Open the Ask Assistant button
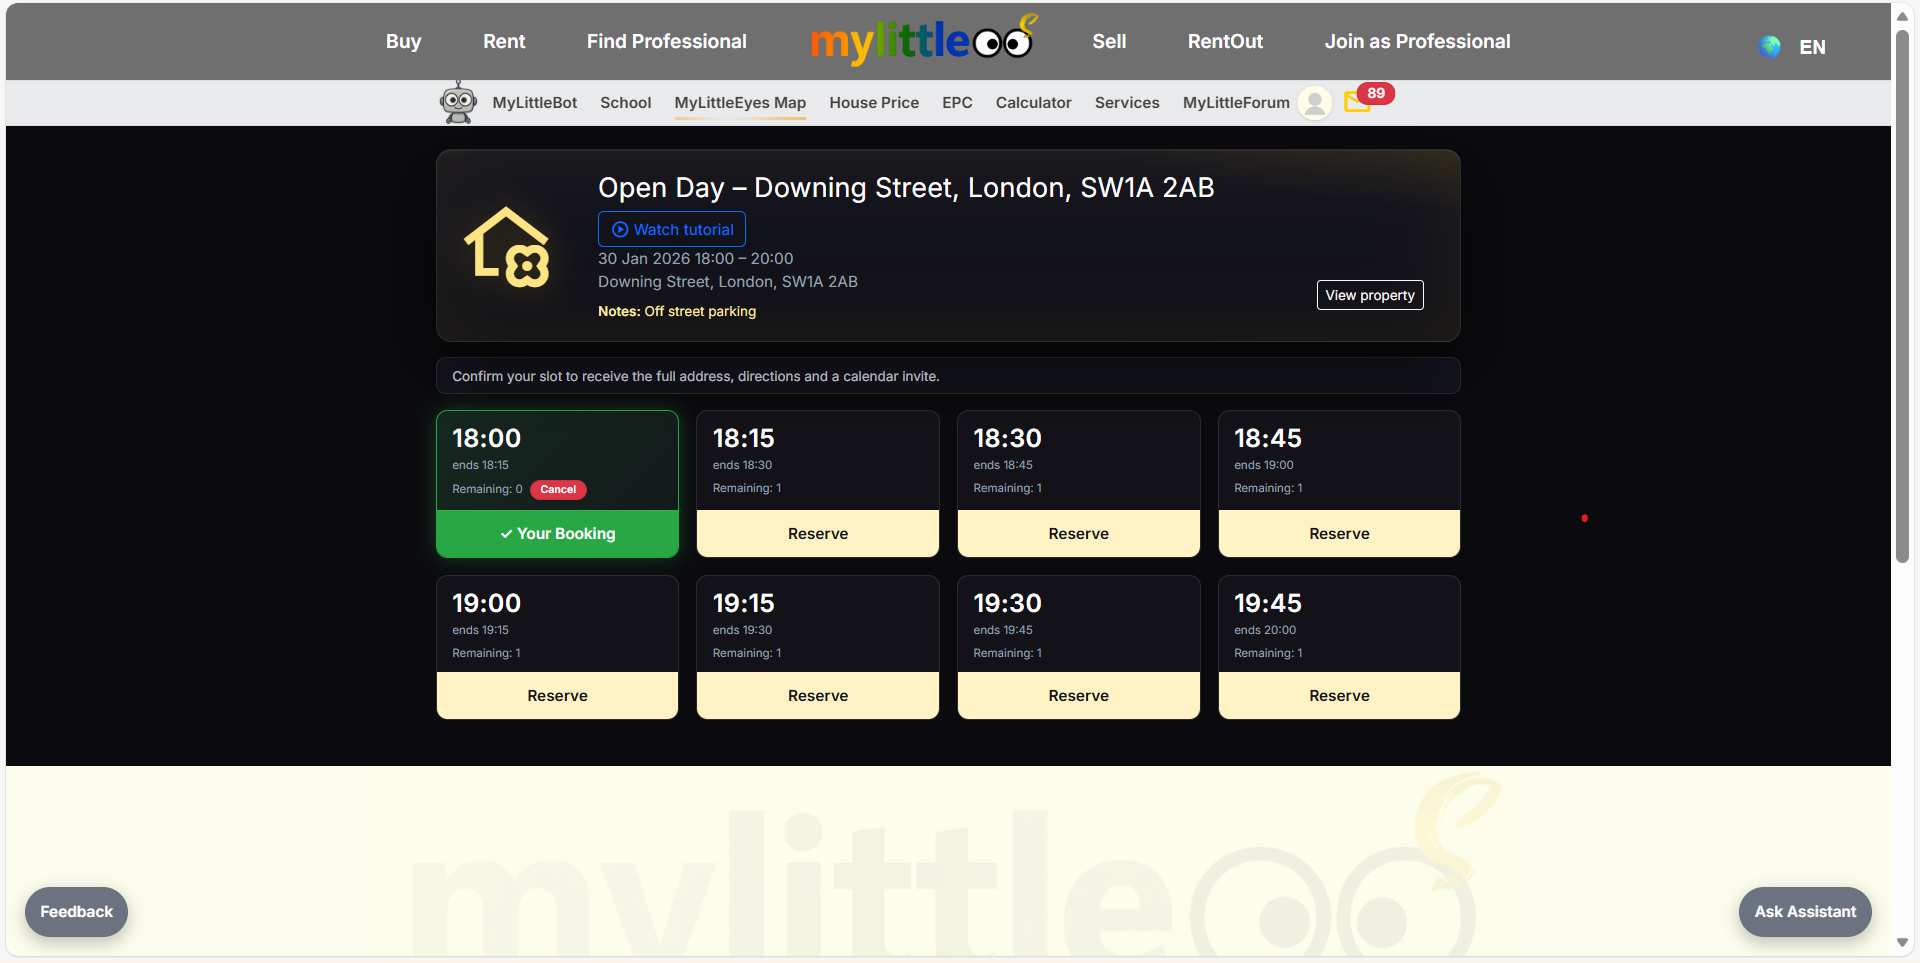 pyautogui.click(x=1804, y=911)
